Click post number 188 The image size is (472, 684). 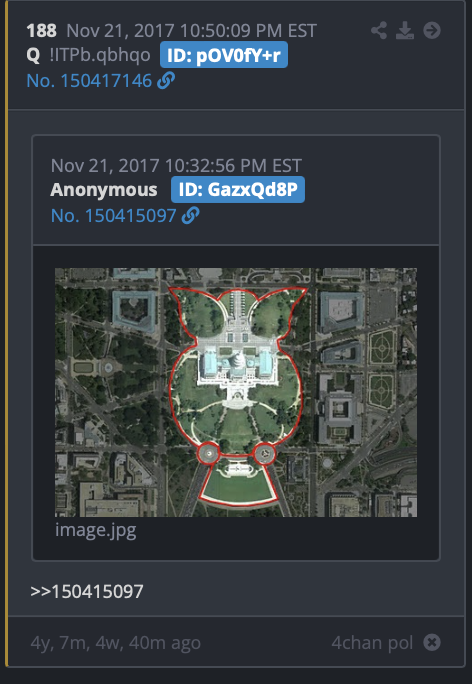(x=41, y=31)
